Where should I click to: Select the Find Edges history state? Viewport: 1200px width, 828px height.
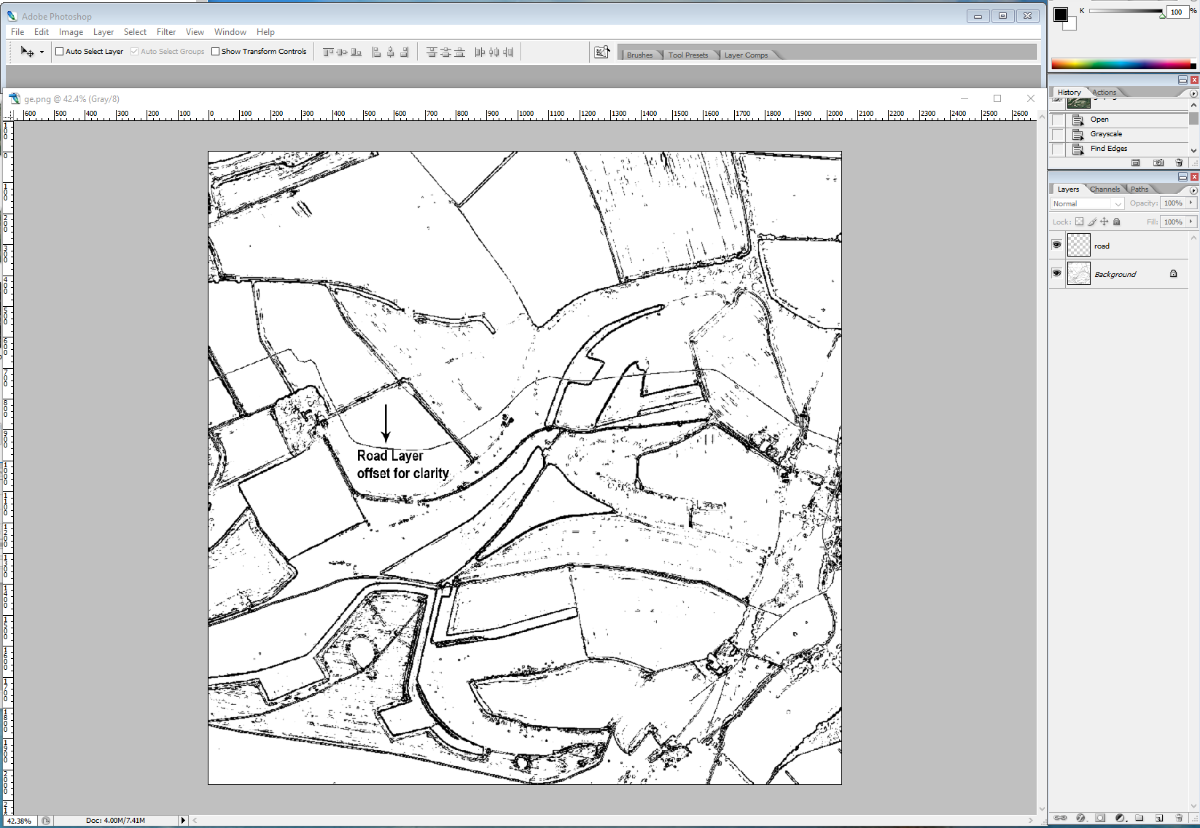pos(1108,149)
